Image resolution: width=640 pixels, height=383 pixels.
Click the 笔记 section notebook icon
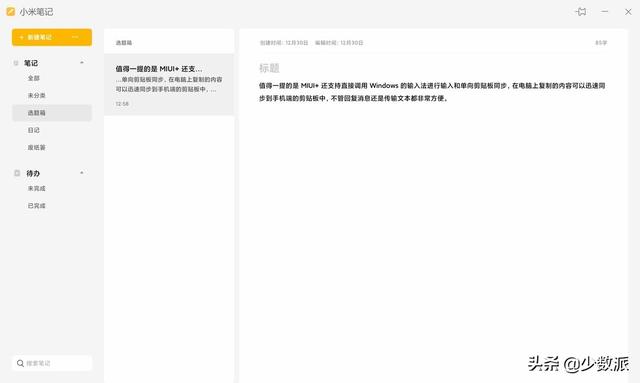[16, 63]
